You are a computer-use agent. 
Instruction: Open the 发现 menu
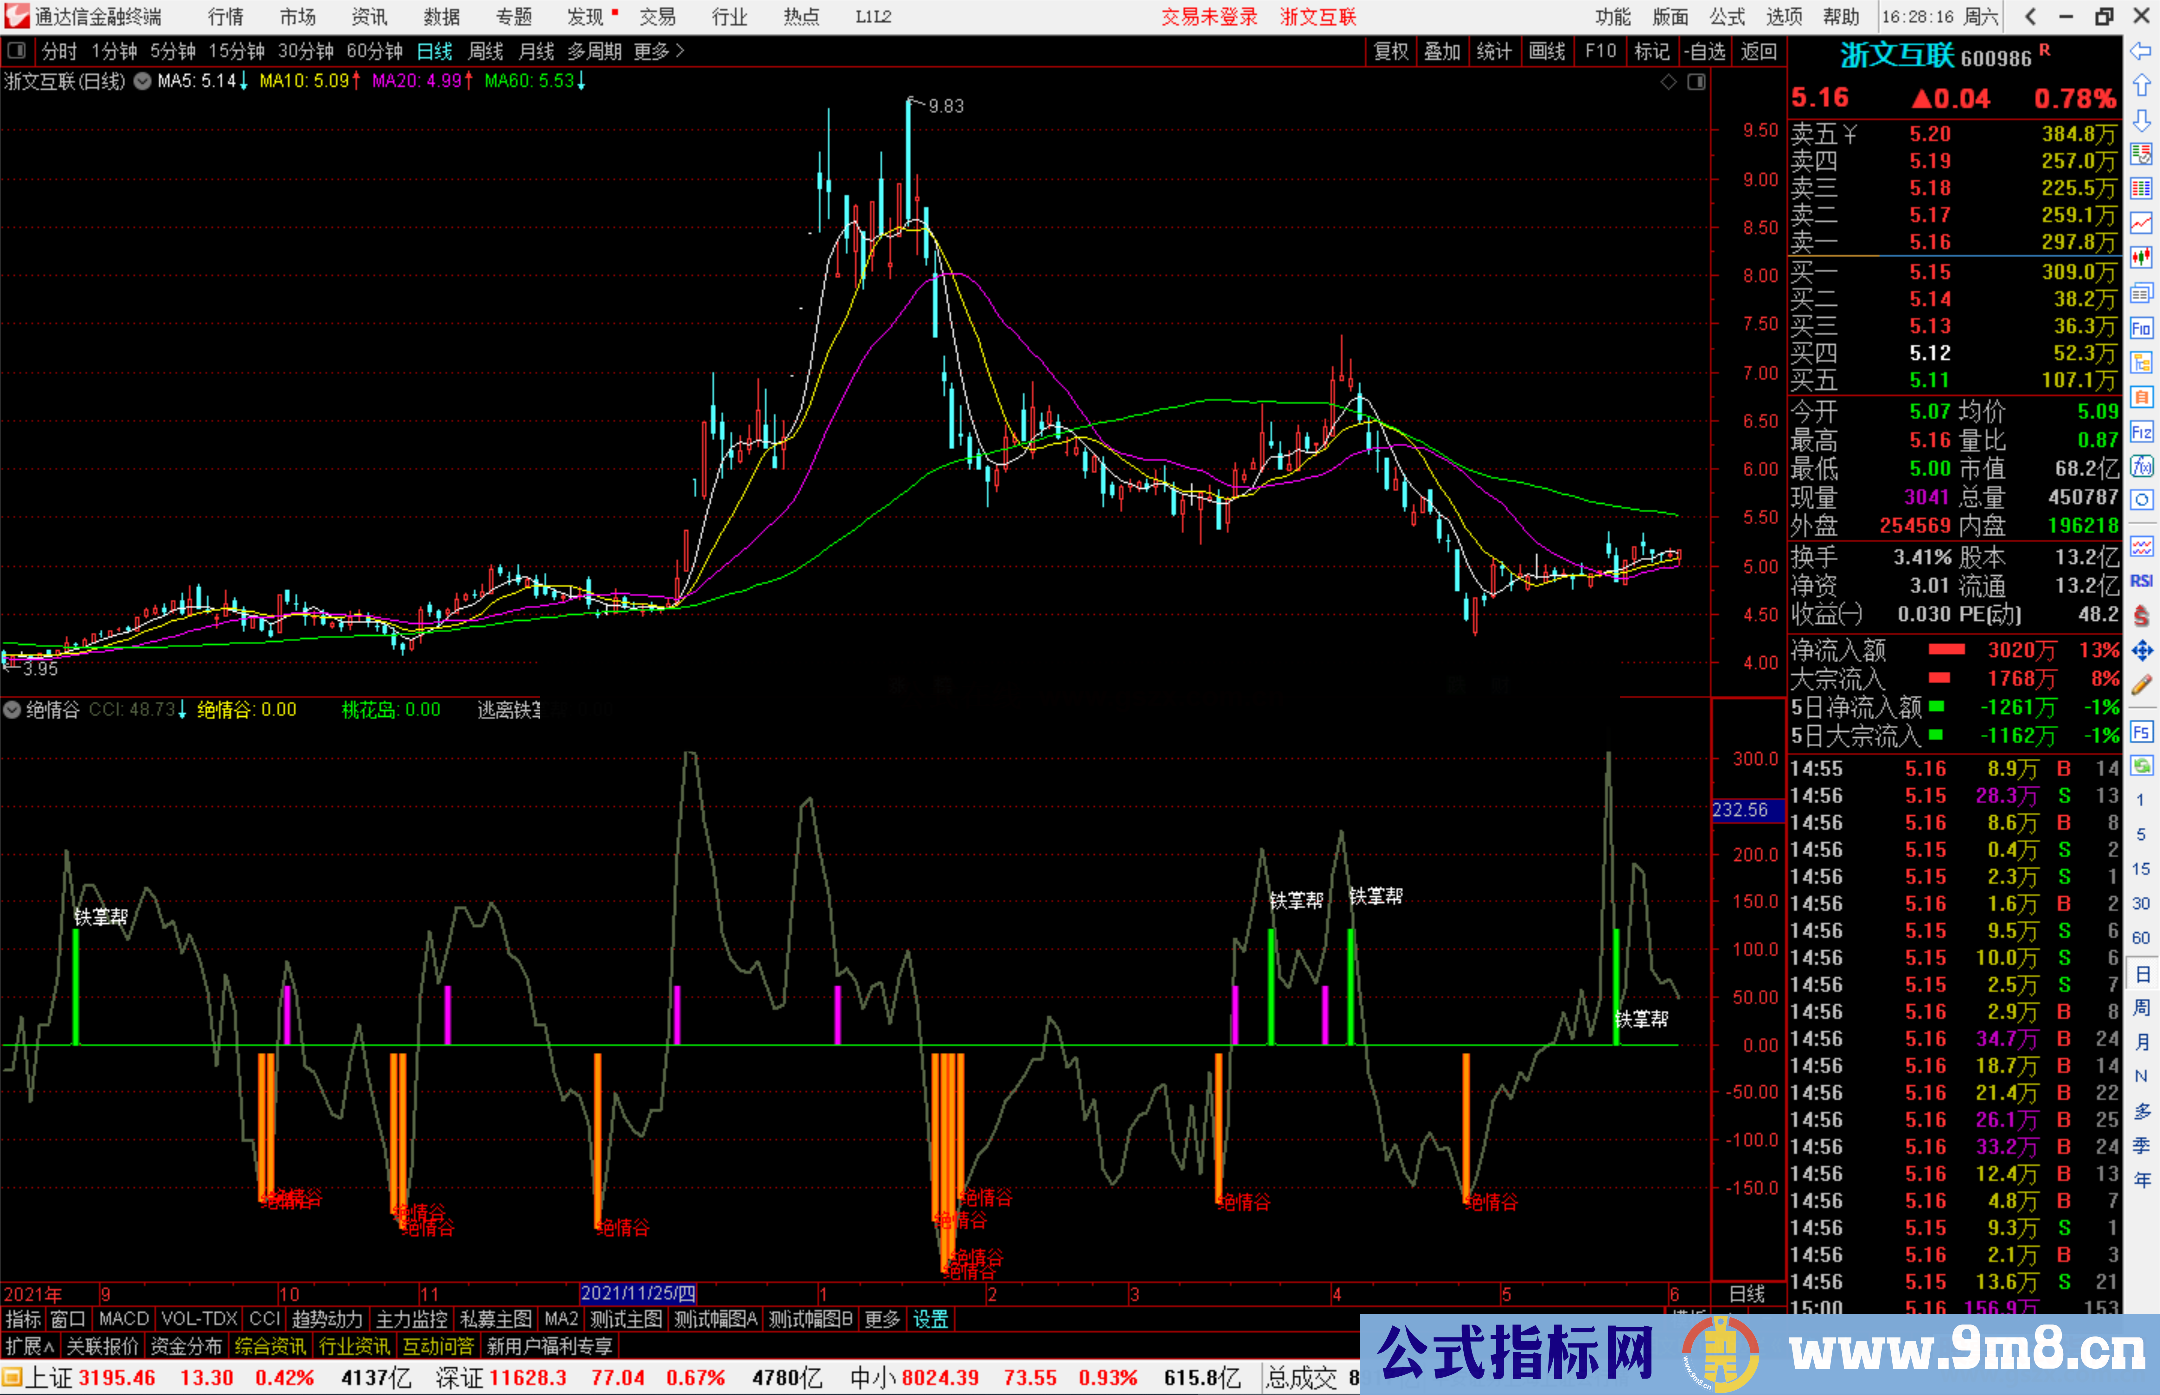point(587,17)
